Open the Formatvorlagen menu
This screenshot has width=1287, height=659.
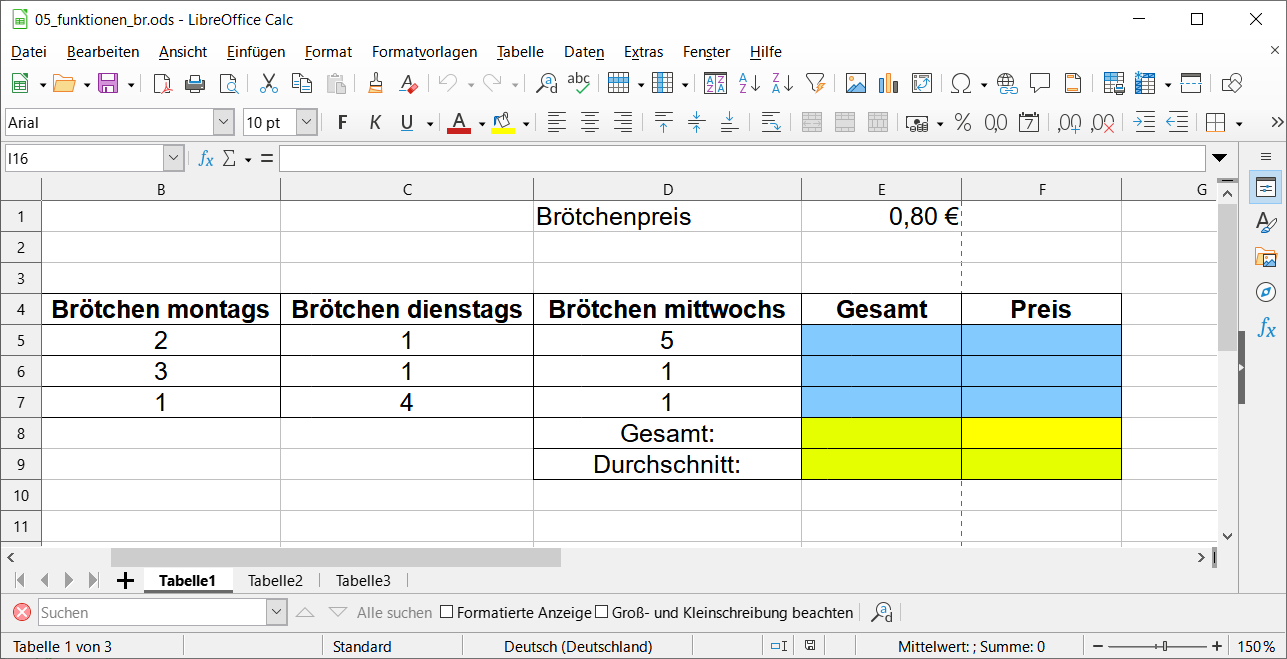424,52
